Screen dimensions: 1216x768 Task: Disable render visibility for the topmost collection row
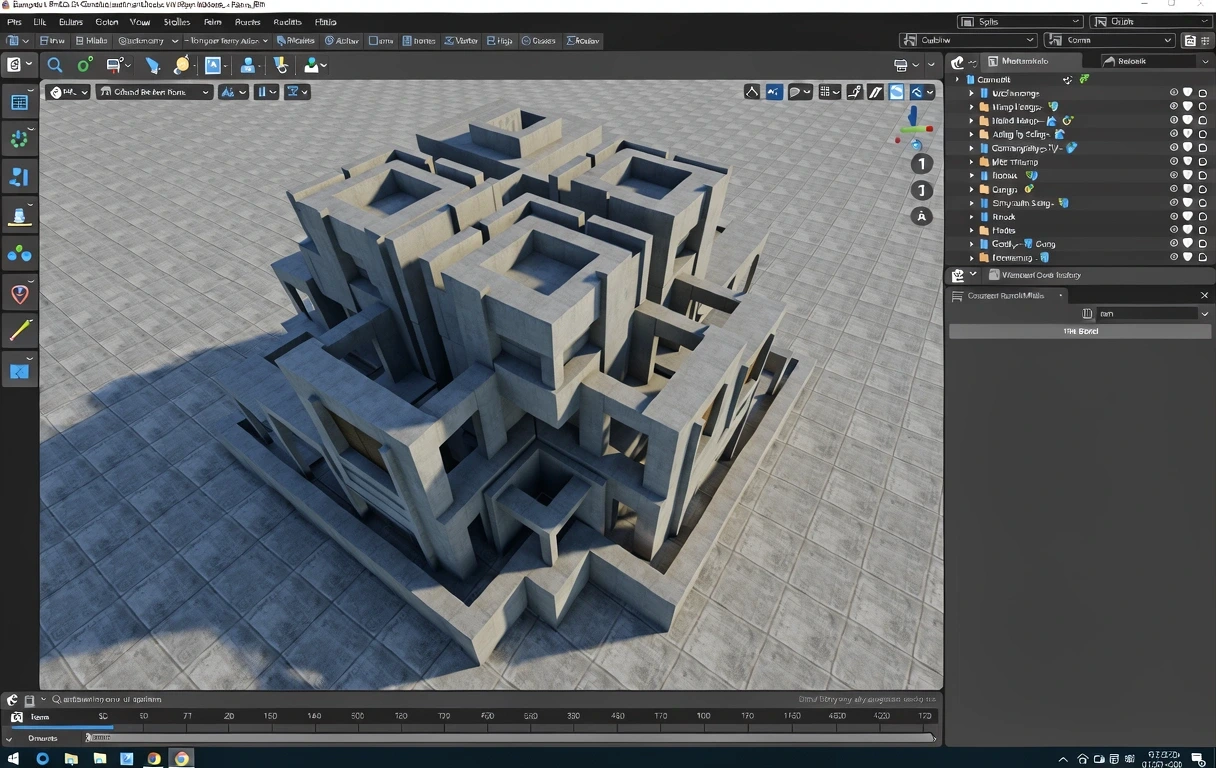click(1203, 93)
